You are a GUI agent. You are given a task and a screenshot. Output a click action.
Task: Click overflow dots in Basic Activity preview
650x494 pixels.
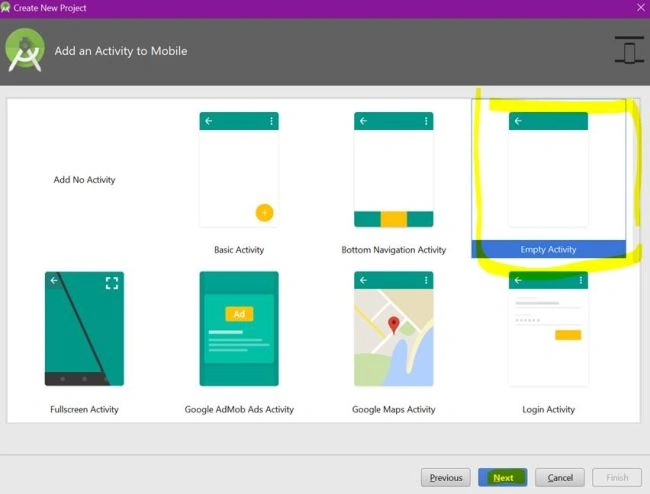tap(271, 121)
